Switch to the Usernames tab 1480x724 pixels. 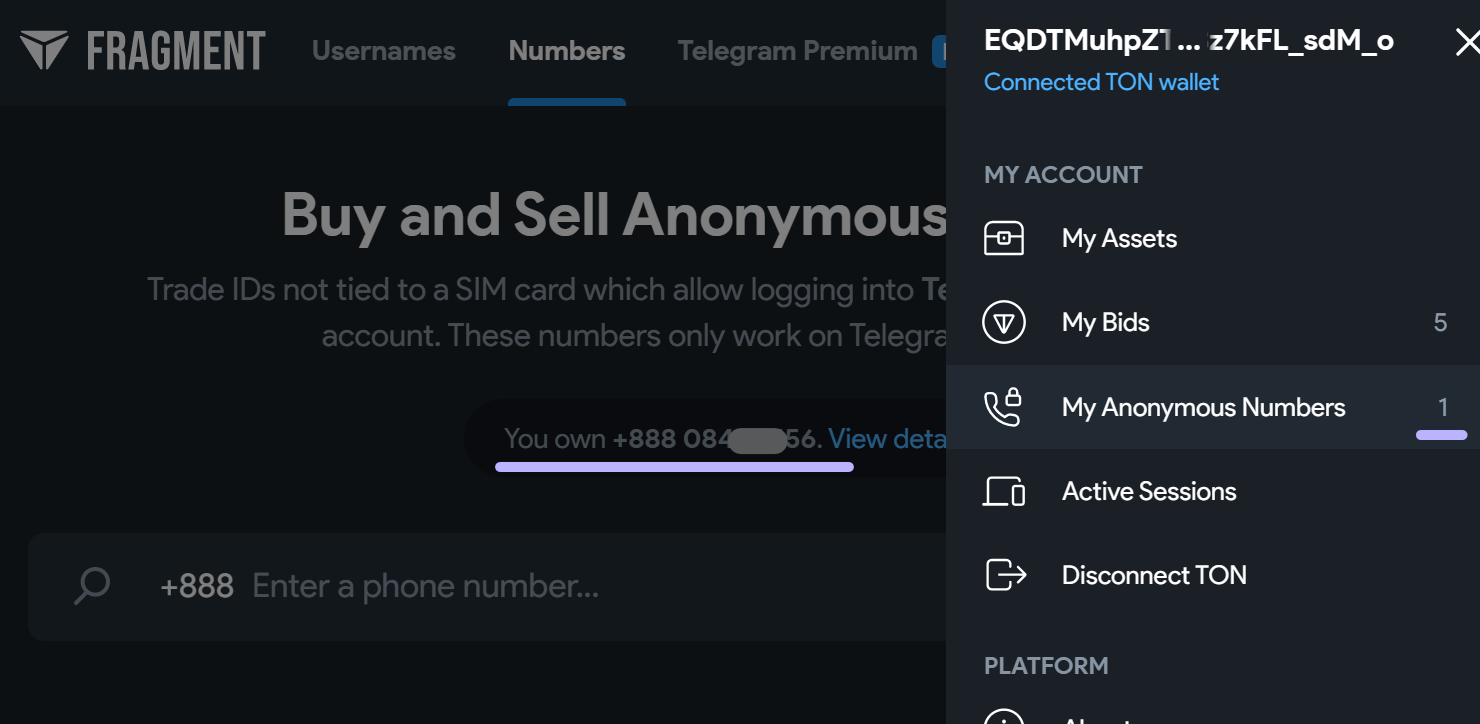[x=383, y=50]
